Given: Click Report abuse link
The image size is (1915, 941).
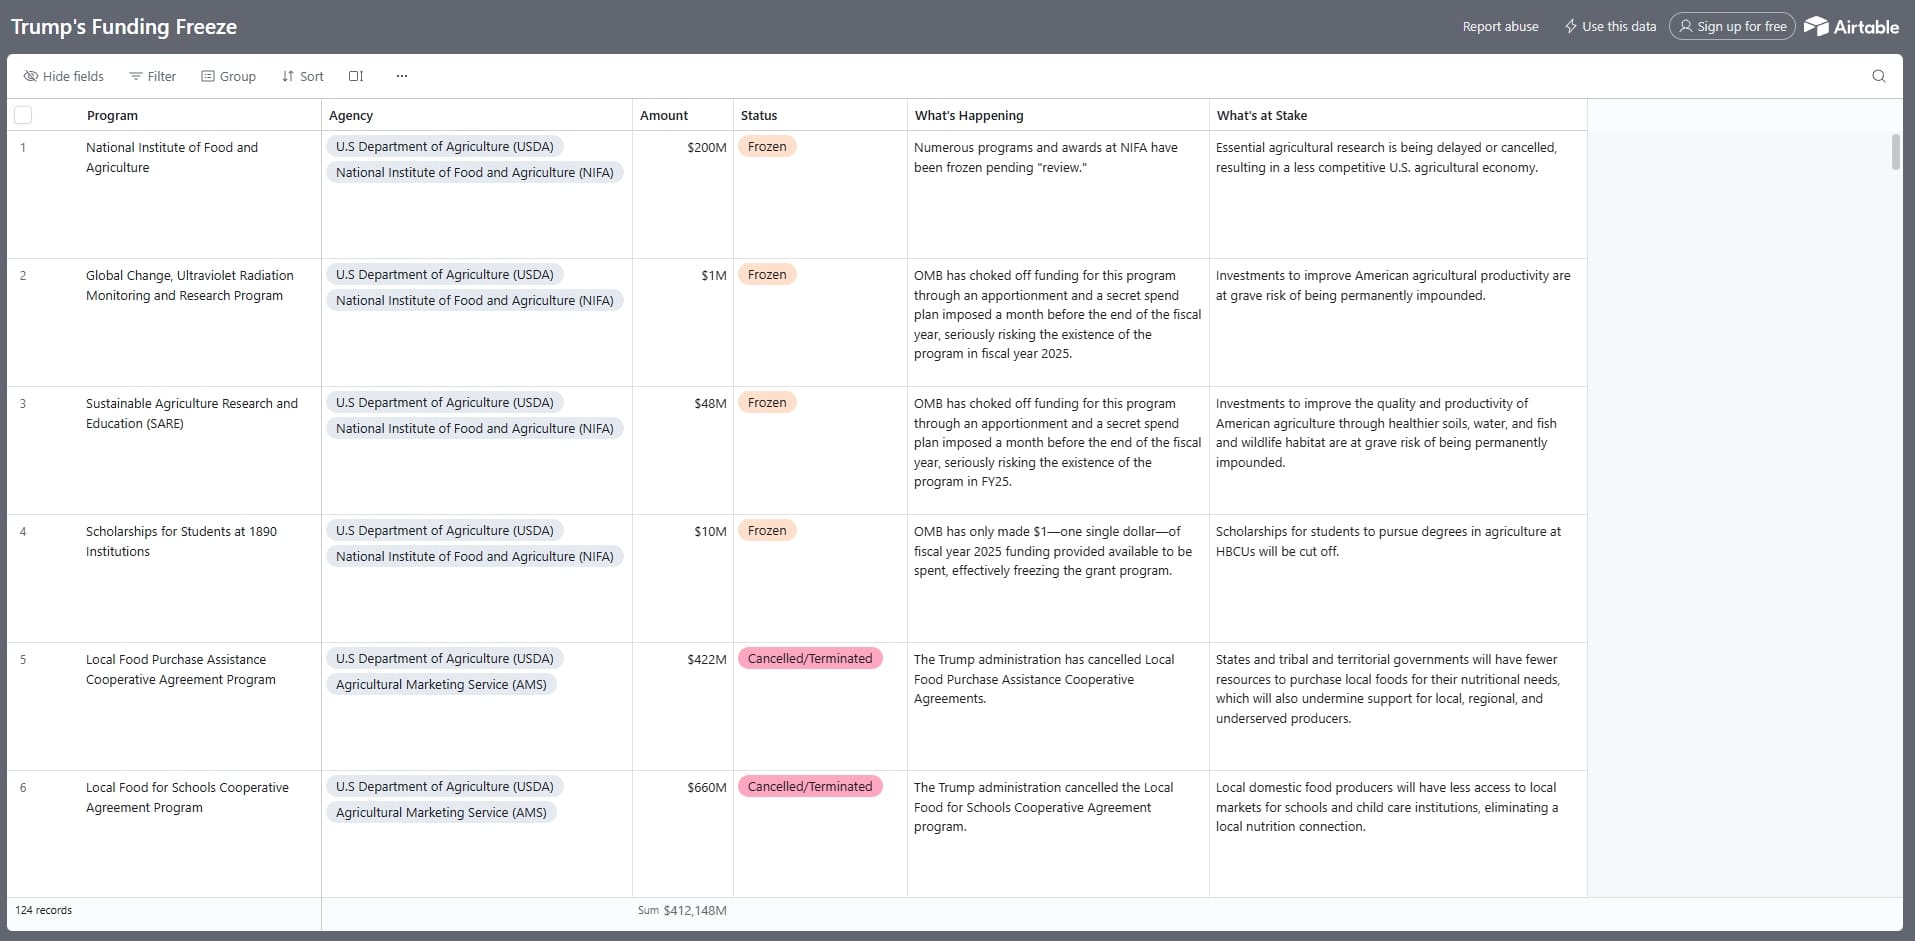Looking at the screenshot, I should tap(1500, 27).
